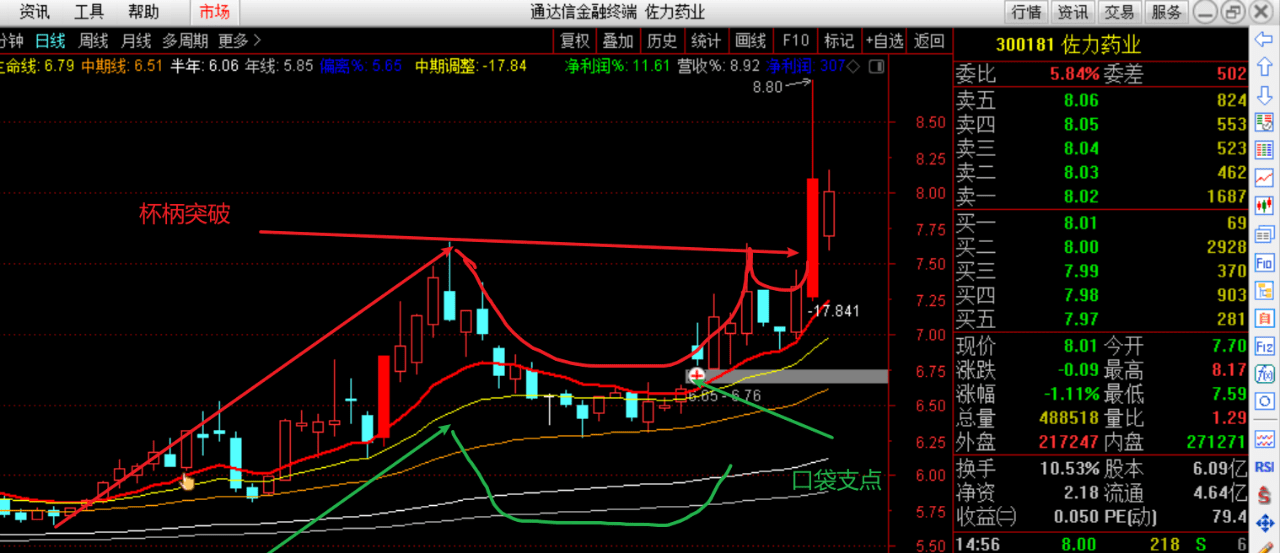
Task: Click the 返回 button
Action: coord(929,40)
